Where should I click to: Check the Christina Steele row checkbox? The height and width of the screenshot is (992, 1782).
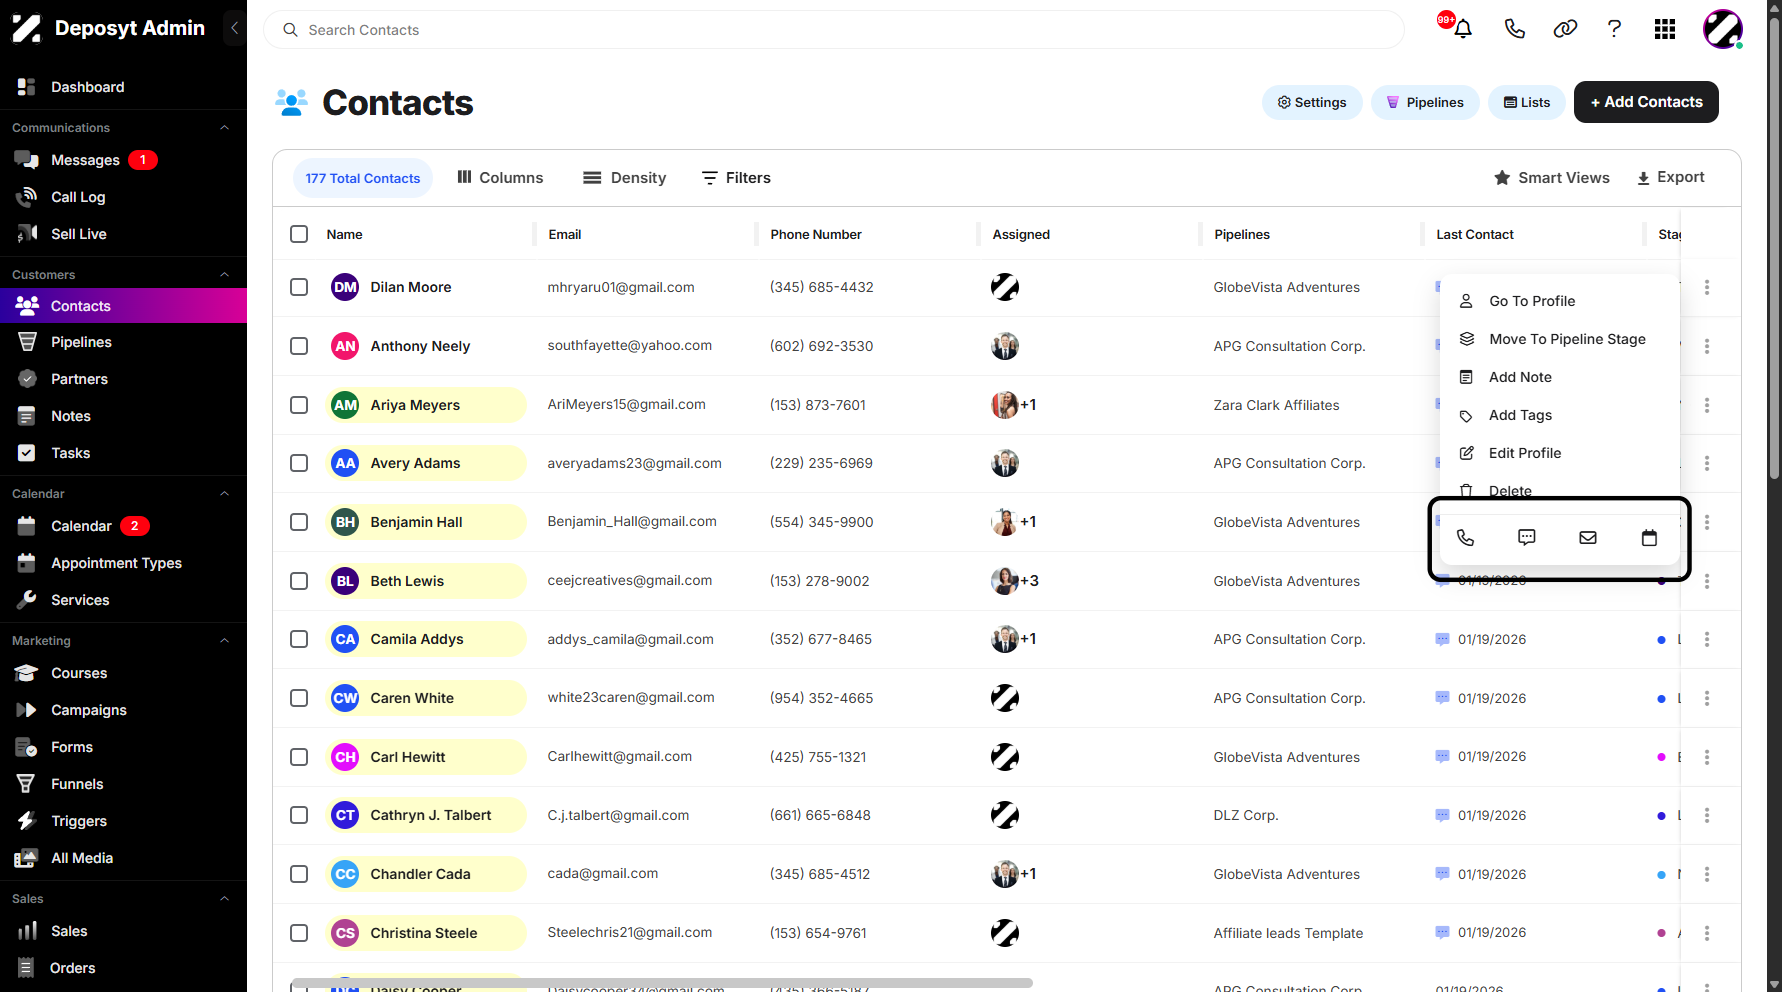[x=299, y=933]
